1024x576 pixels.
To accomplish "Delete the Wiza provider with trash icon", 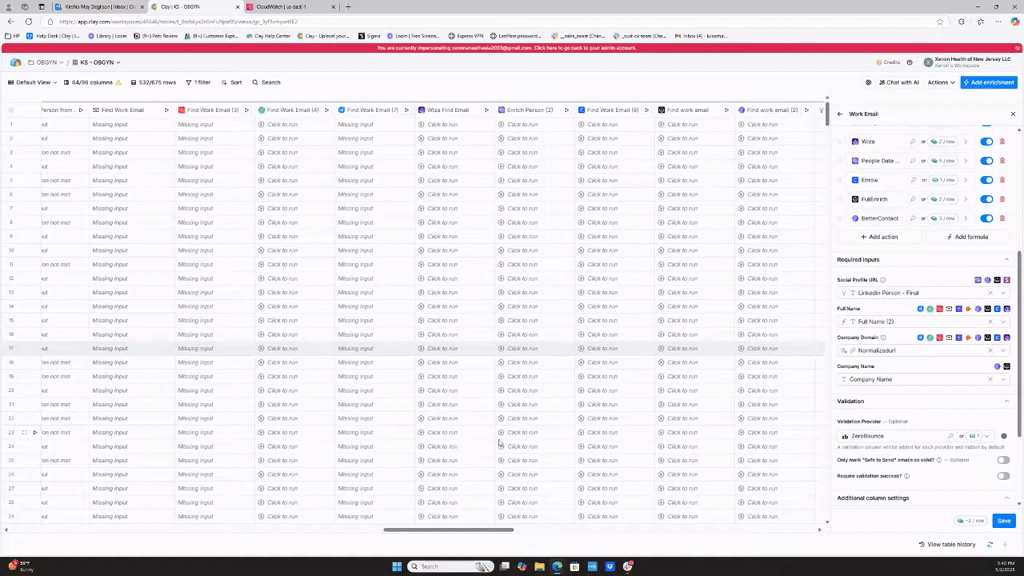I will [1002, 142].
